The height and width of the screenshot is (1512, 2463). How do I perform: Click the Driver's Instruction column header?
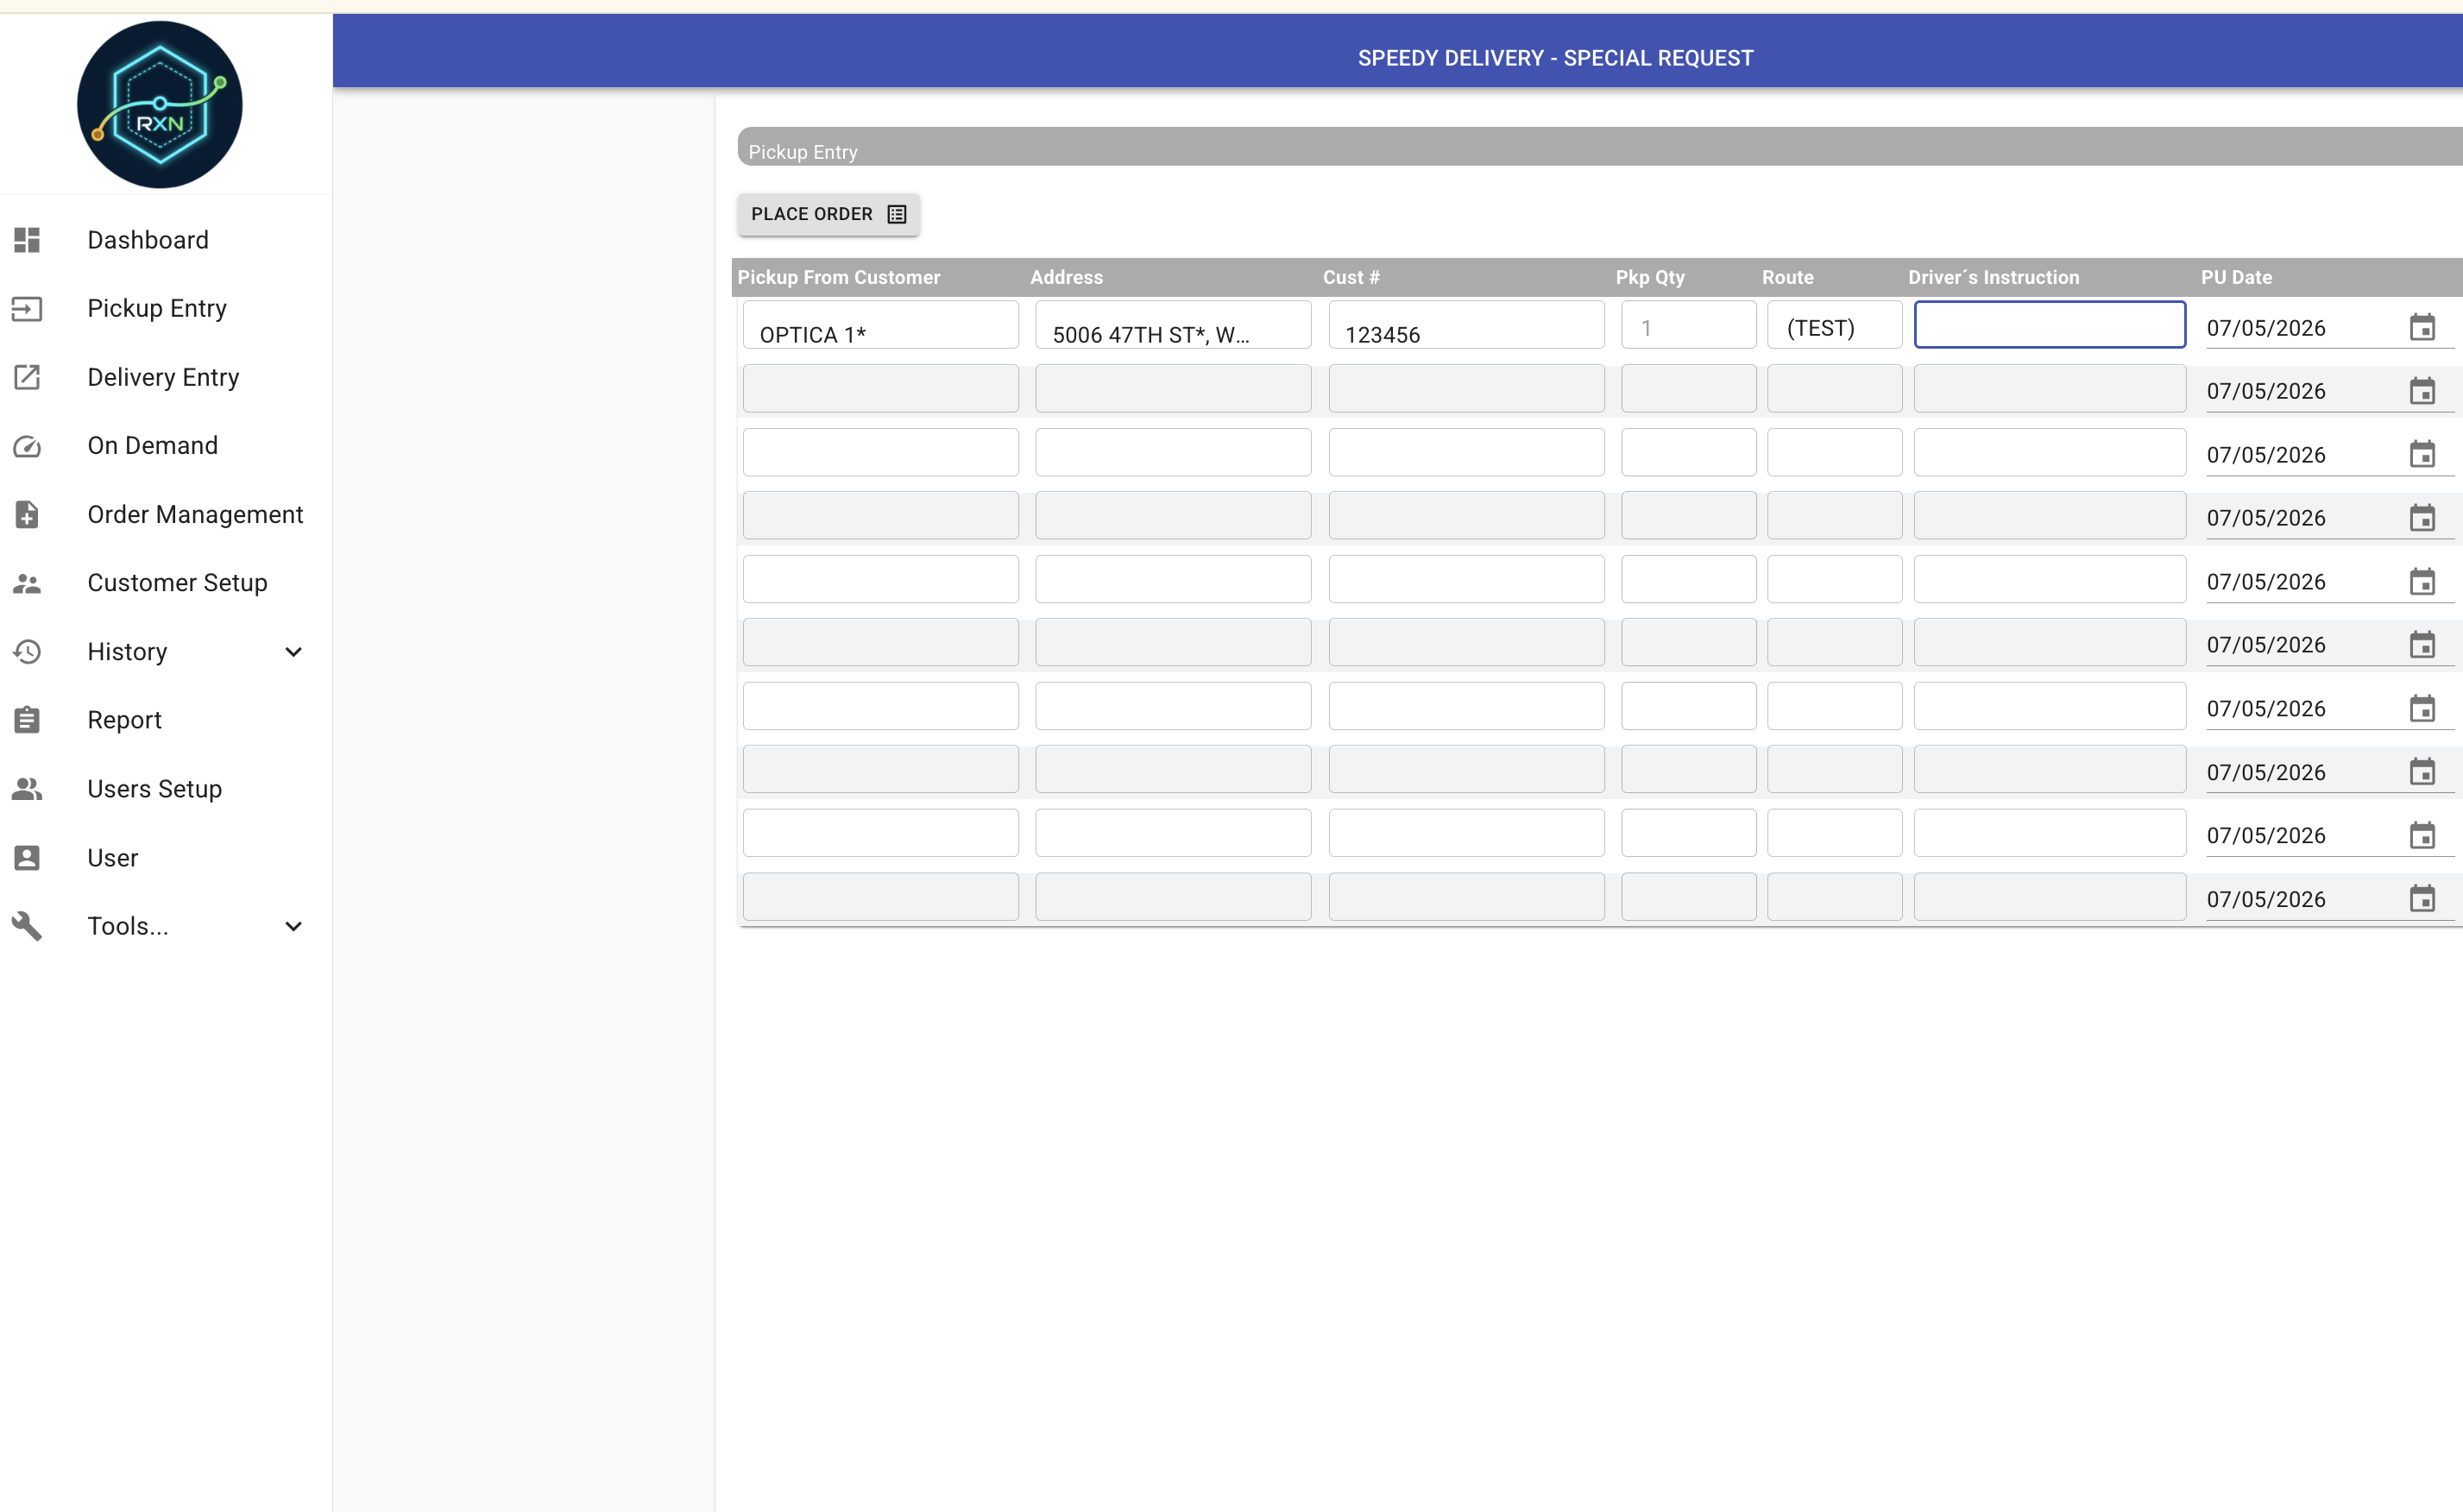pyautogui.click(x=1993, y=277)
